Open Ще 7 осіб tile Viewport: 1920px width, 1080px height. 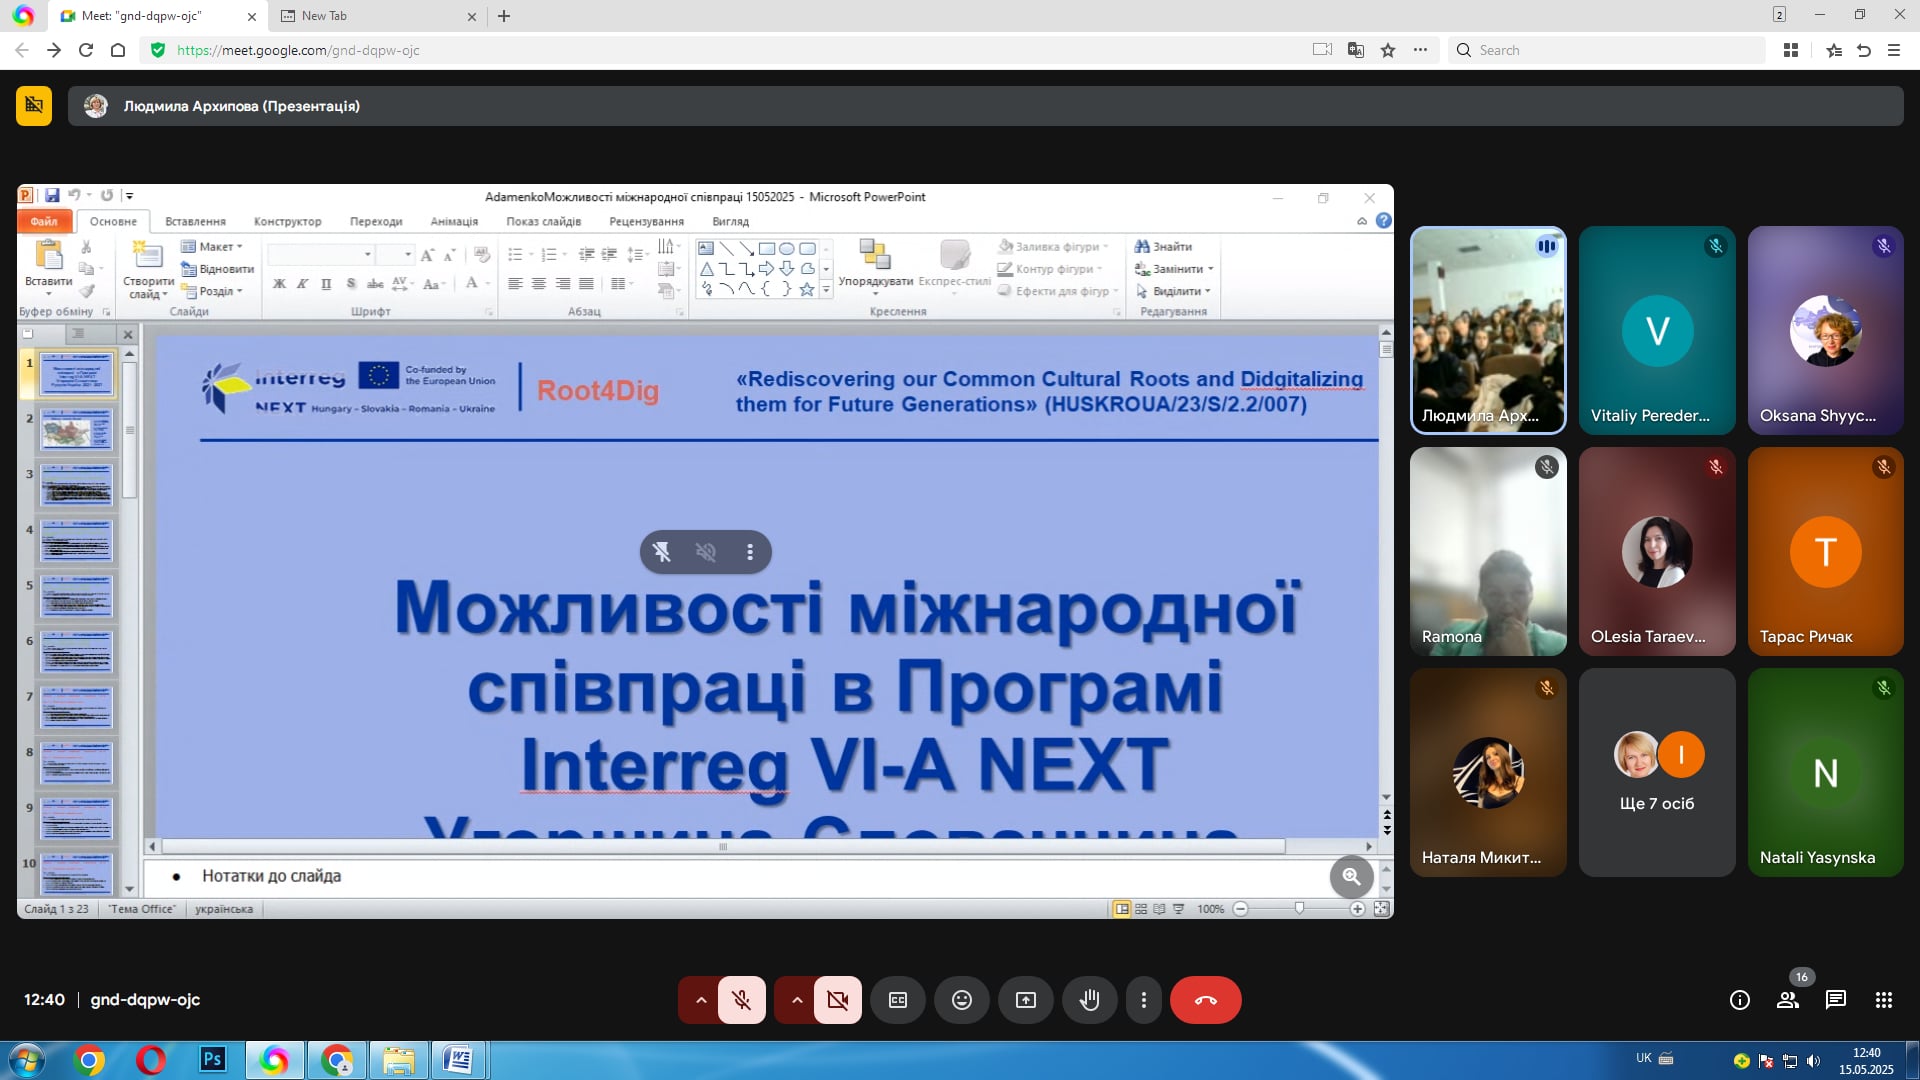click(x=1657, y=772)
